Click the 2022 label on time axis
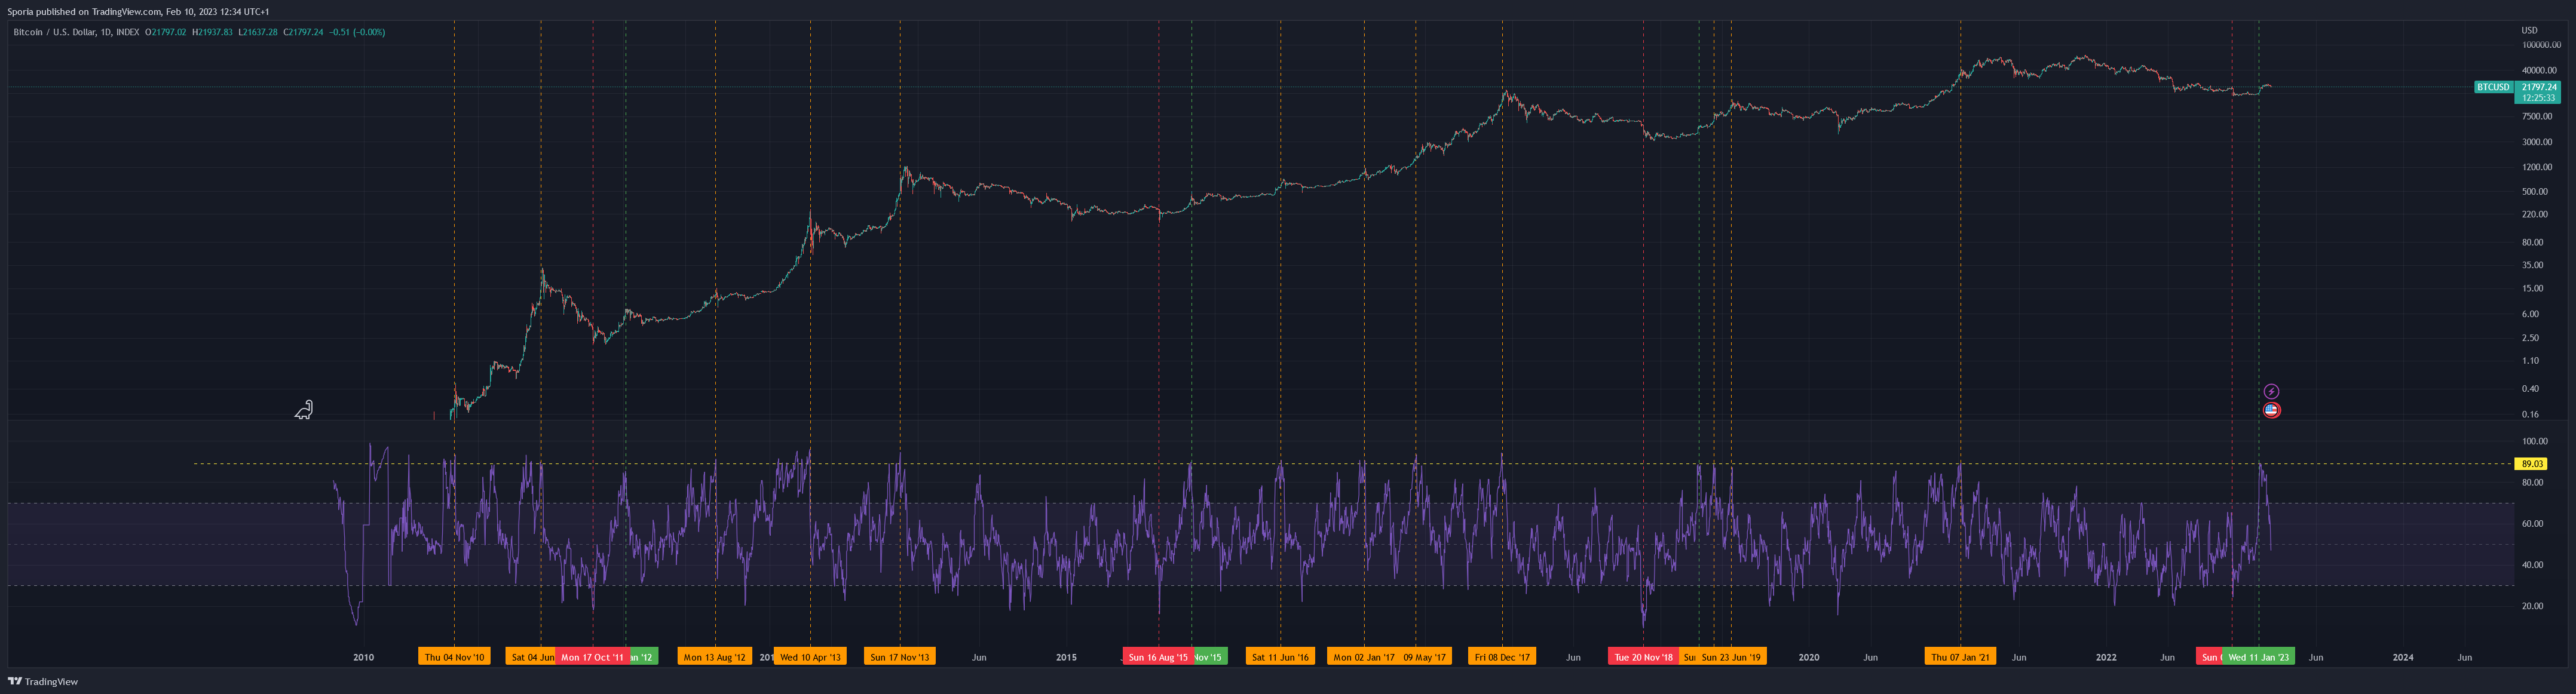 (2106, 658)
